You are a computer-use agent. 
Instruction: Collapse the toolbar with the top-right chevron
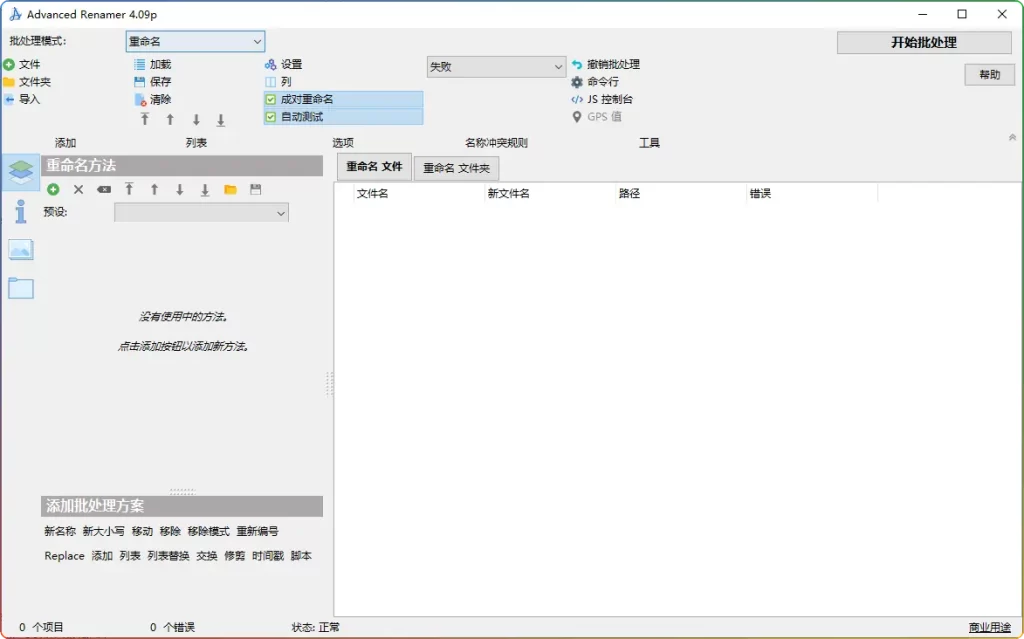[1012, 138]
